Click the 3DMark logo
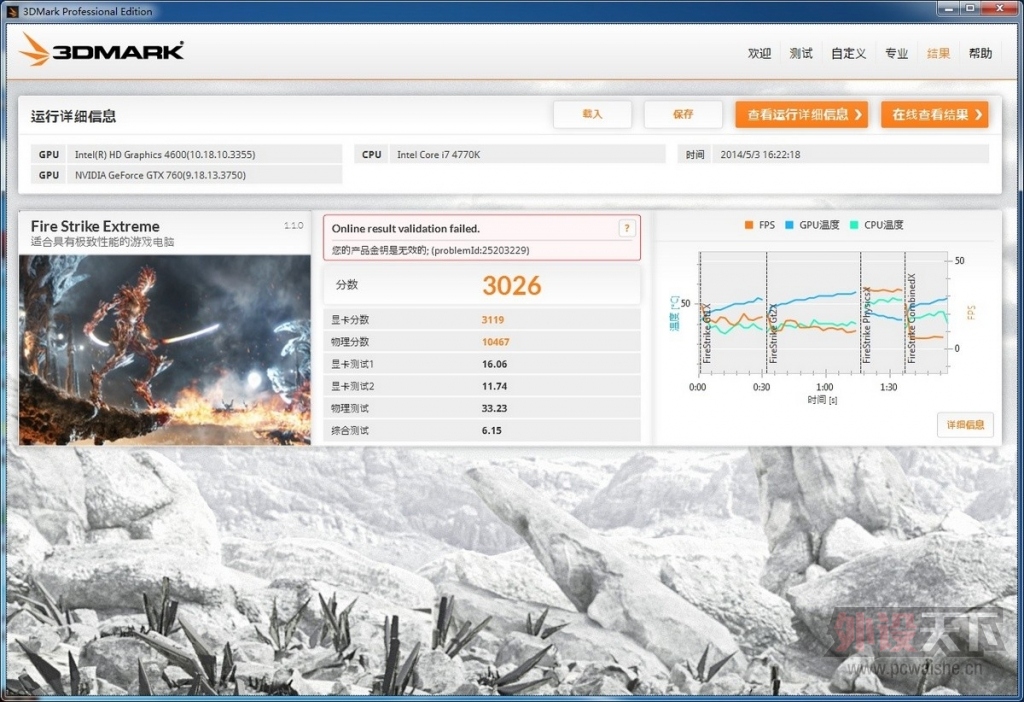The width and height of the screenshot is (1024, 702). (101, 50)
